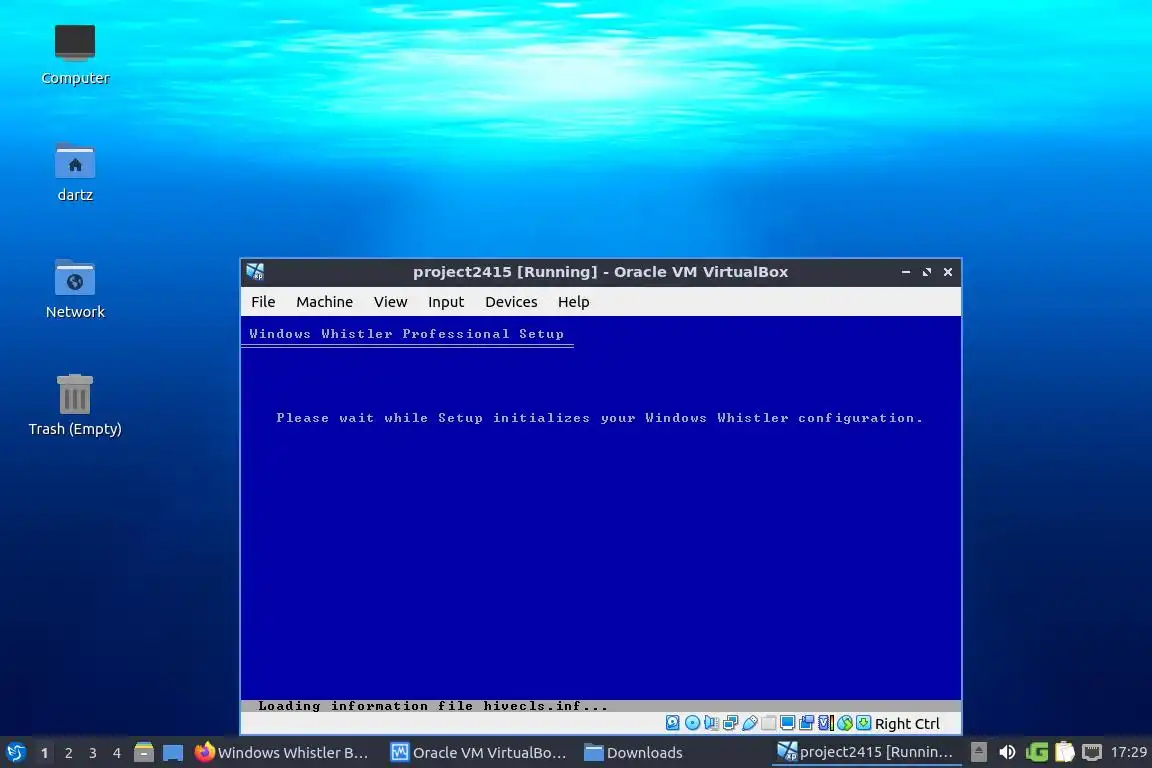Switch to workspace 2

coord(68,753)
